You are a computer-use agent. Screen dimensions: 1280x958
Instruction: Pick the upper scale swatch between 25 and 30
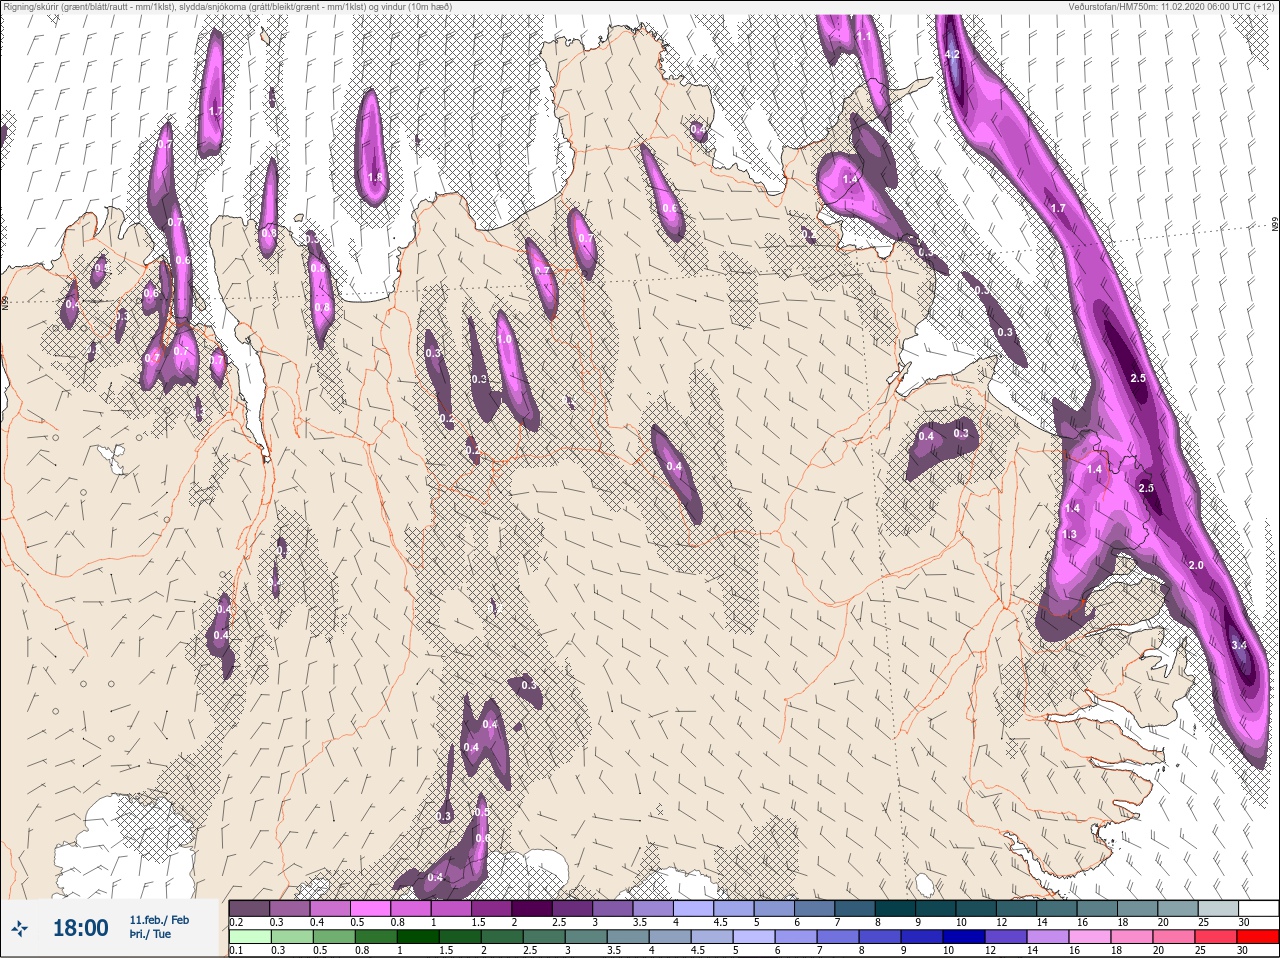tap(1218, 908)
